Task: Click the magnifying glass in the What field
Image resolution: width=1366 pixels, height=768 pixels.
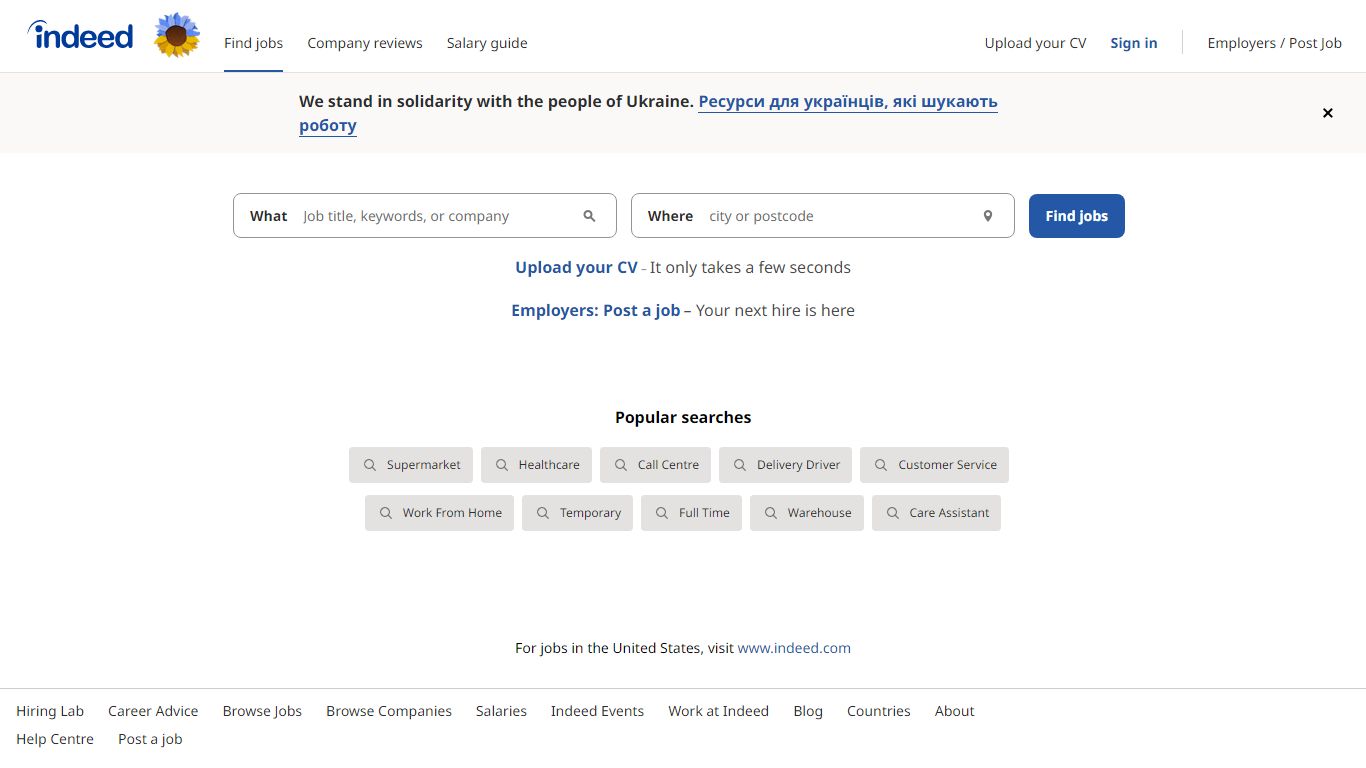Action: tap(589, 215)
